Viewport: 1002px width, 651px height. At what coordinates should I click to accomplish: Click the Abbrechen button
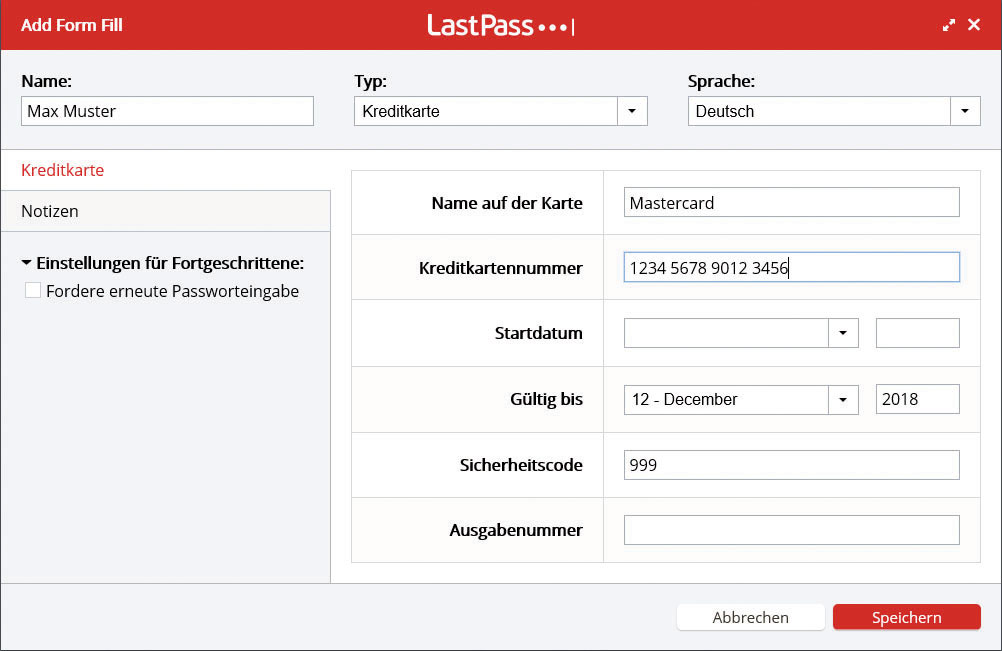pyautogui.click(x=751, y=617)
